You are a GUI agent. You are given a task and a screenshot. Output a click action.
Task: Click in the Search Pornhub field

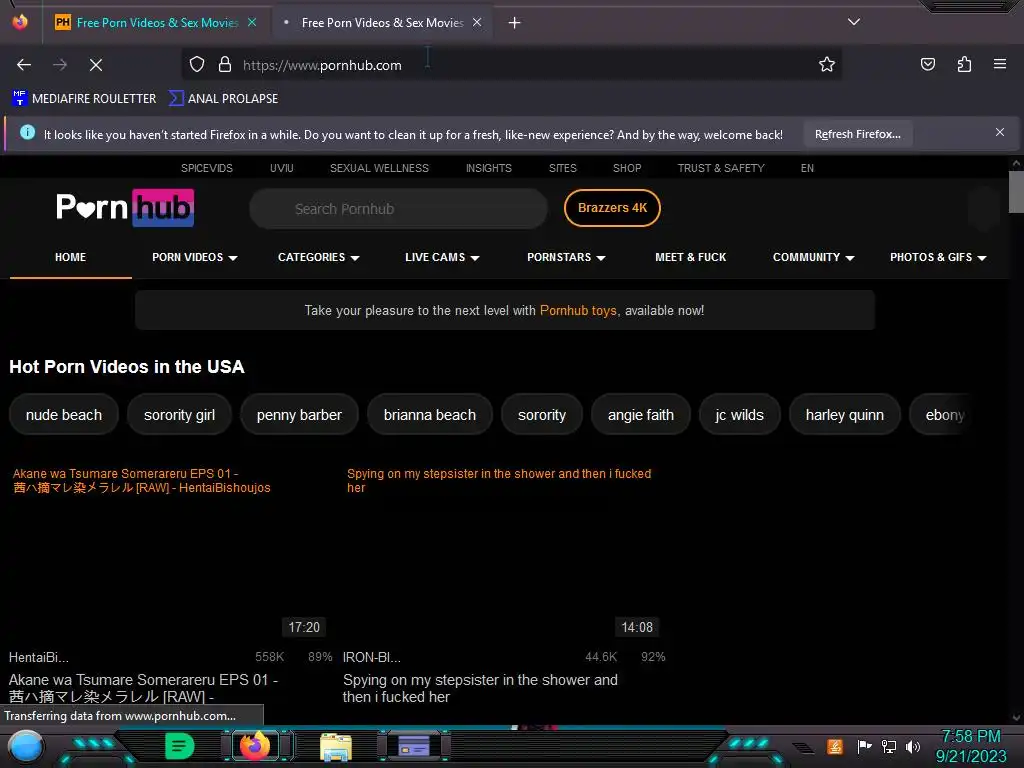pos(398,209)
